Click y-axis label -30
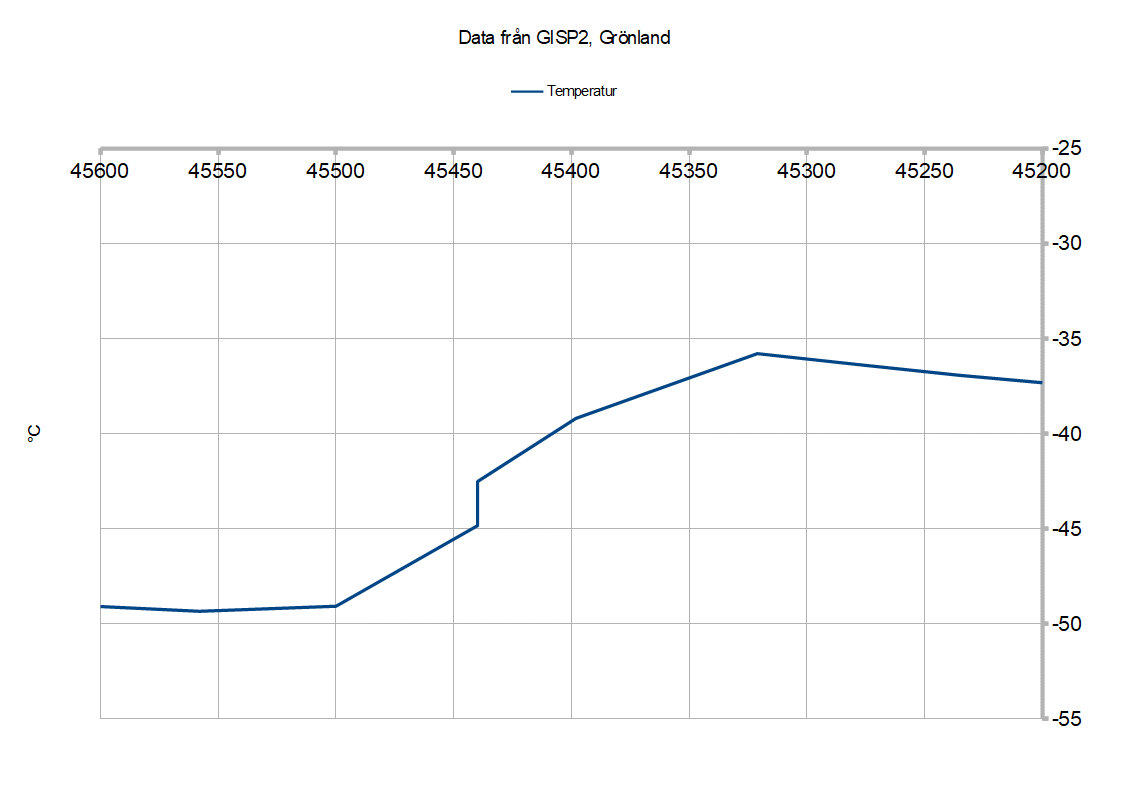Viewport: 1123px width, 794px height. click(1066, 243)
